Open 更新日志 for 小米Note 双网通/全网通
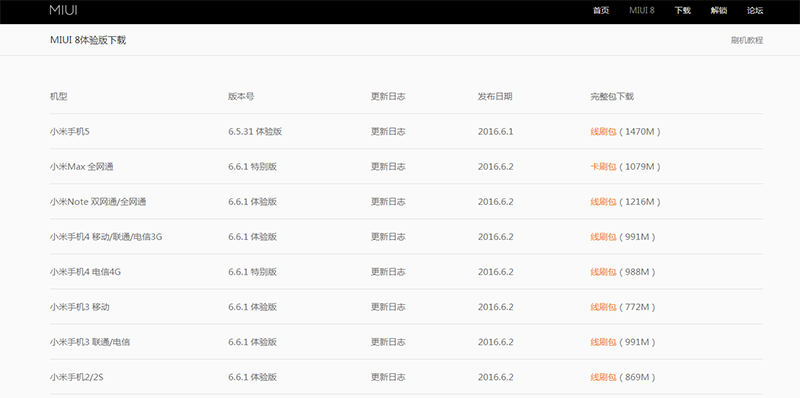800x398 pixels. pyautogui.click(x=388, y=202)
